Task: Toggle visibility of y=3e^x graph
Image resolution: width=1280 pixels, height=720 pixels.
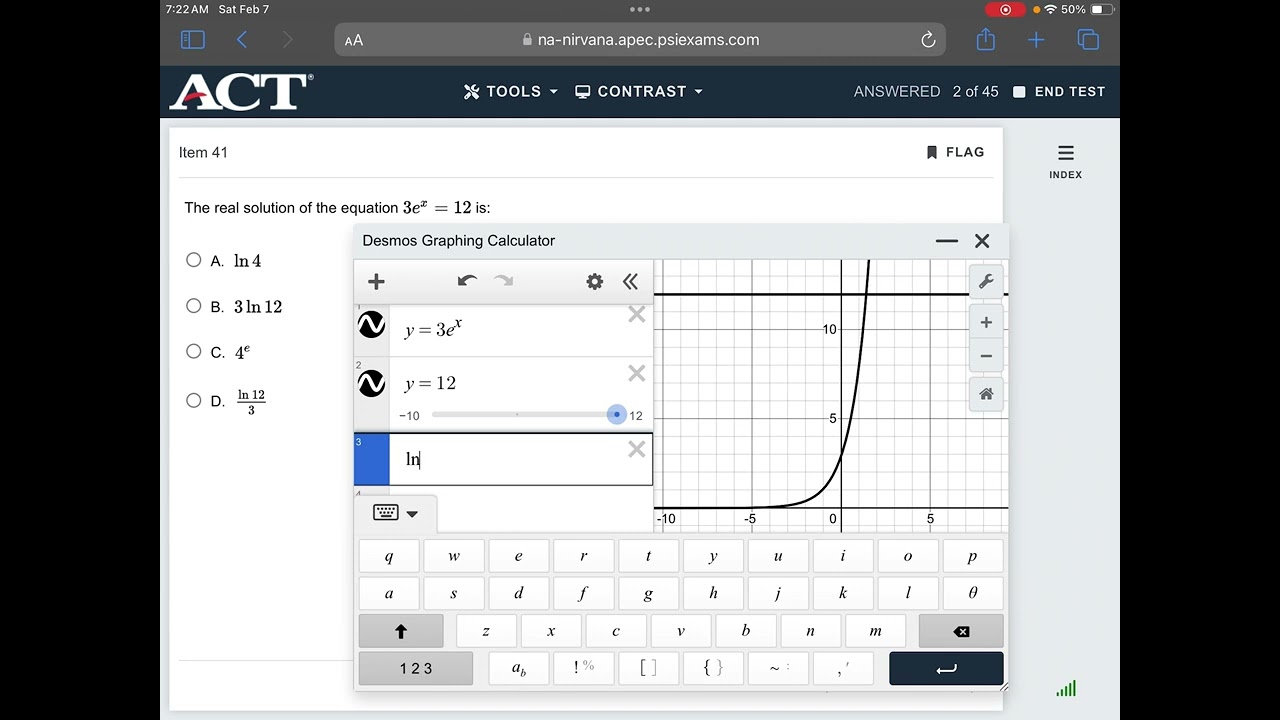Action: tap(372, 324)
